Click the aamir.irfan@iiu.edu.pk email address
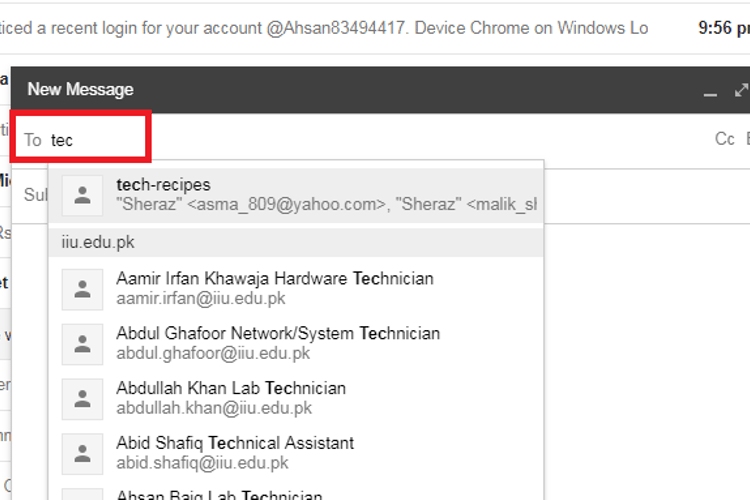 pyautogui.click(x=201, y=298)
